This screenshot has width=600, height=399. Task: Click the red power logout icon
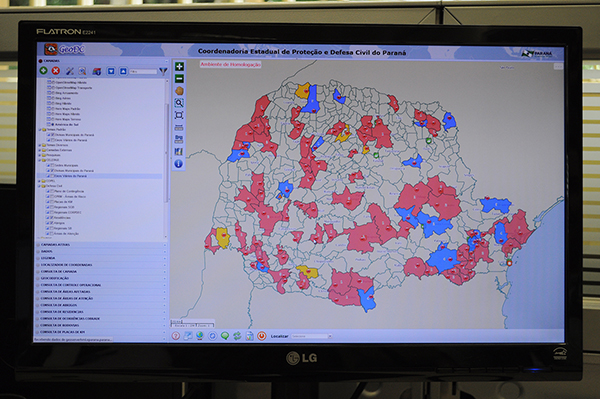[262, 336]
